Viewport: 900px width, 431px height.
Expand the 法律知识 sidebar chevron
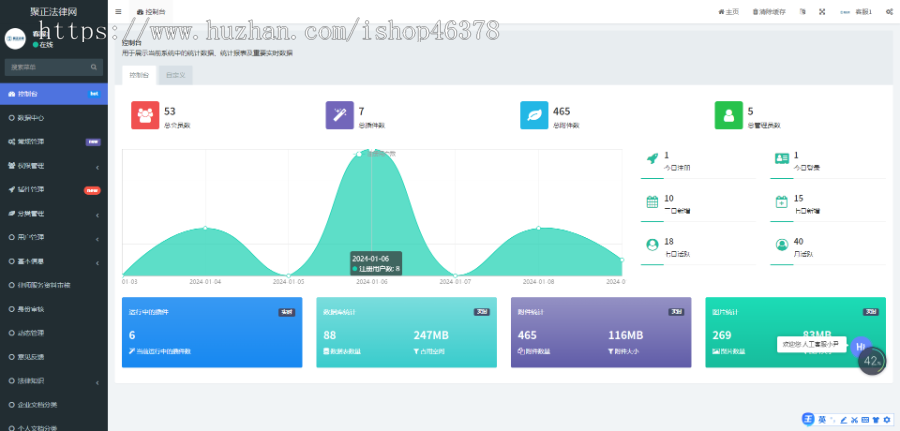pyautogui.click(x=98, y=382)
